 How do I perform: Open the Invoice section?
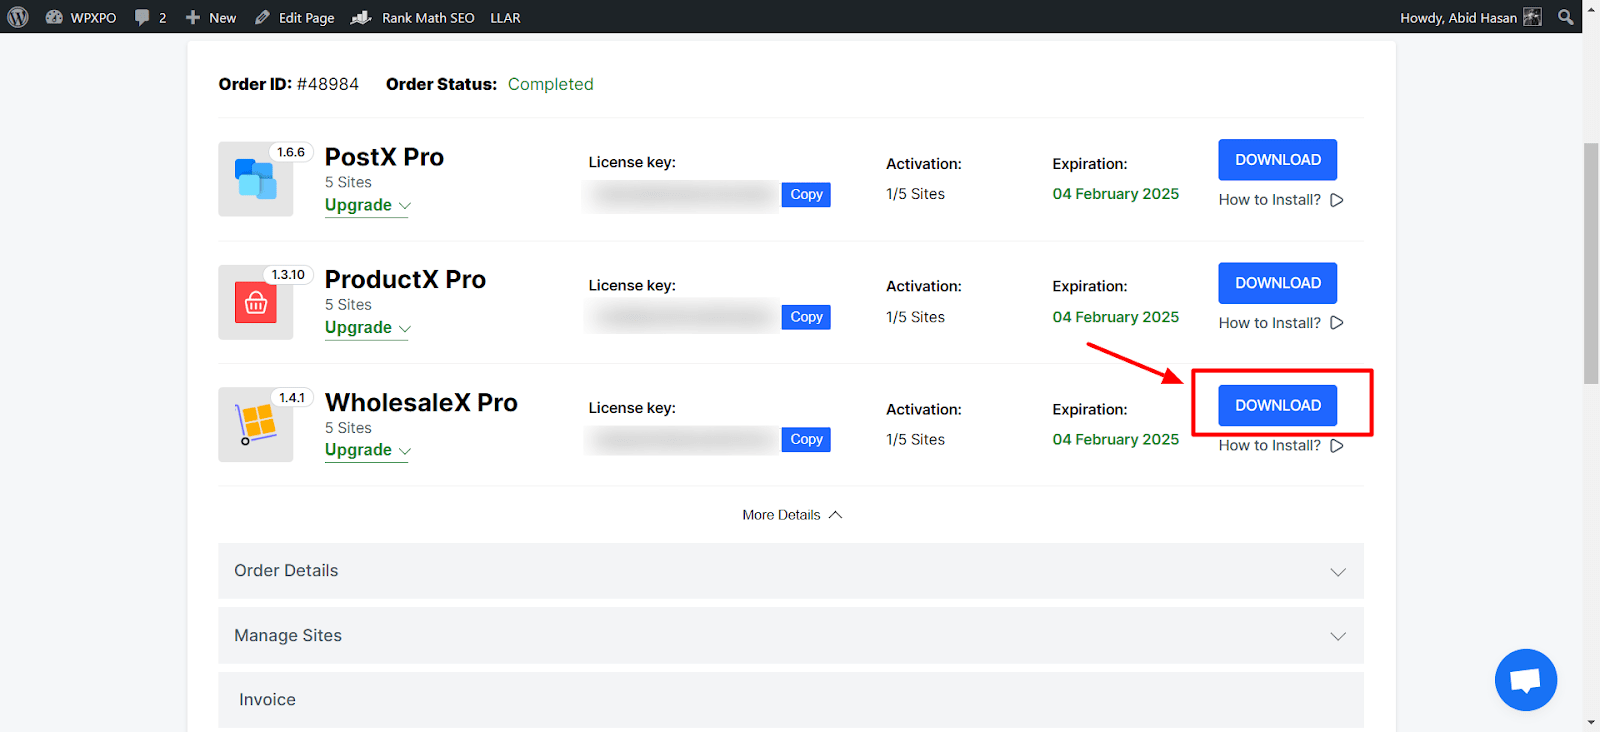pos(791,700)
